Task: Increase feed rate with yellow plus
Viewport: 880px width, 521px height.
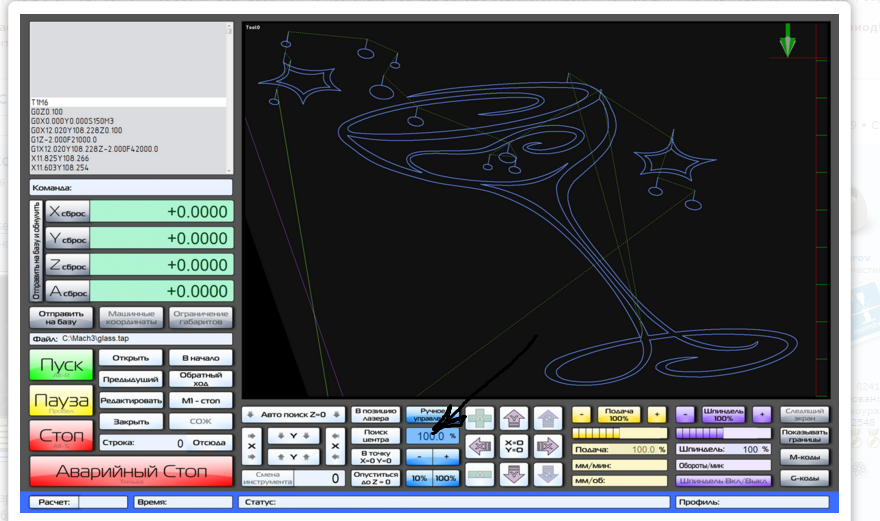Action: click(657, 415)
